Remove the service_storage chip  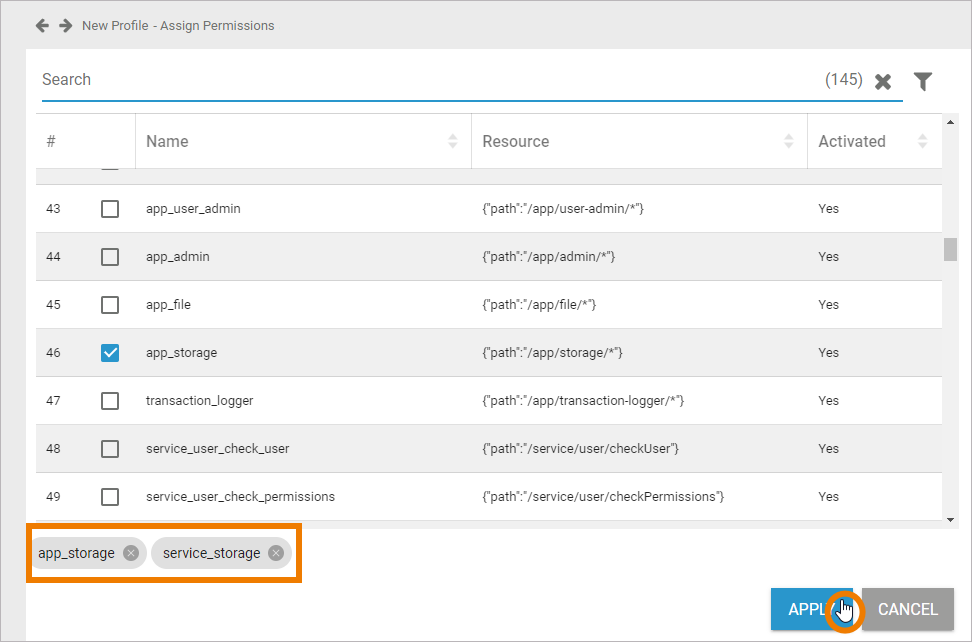[276, 553]
